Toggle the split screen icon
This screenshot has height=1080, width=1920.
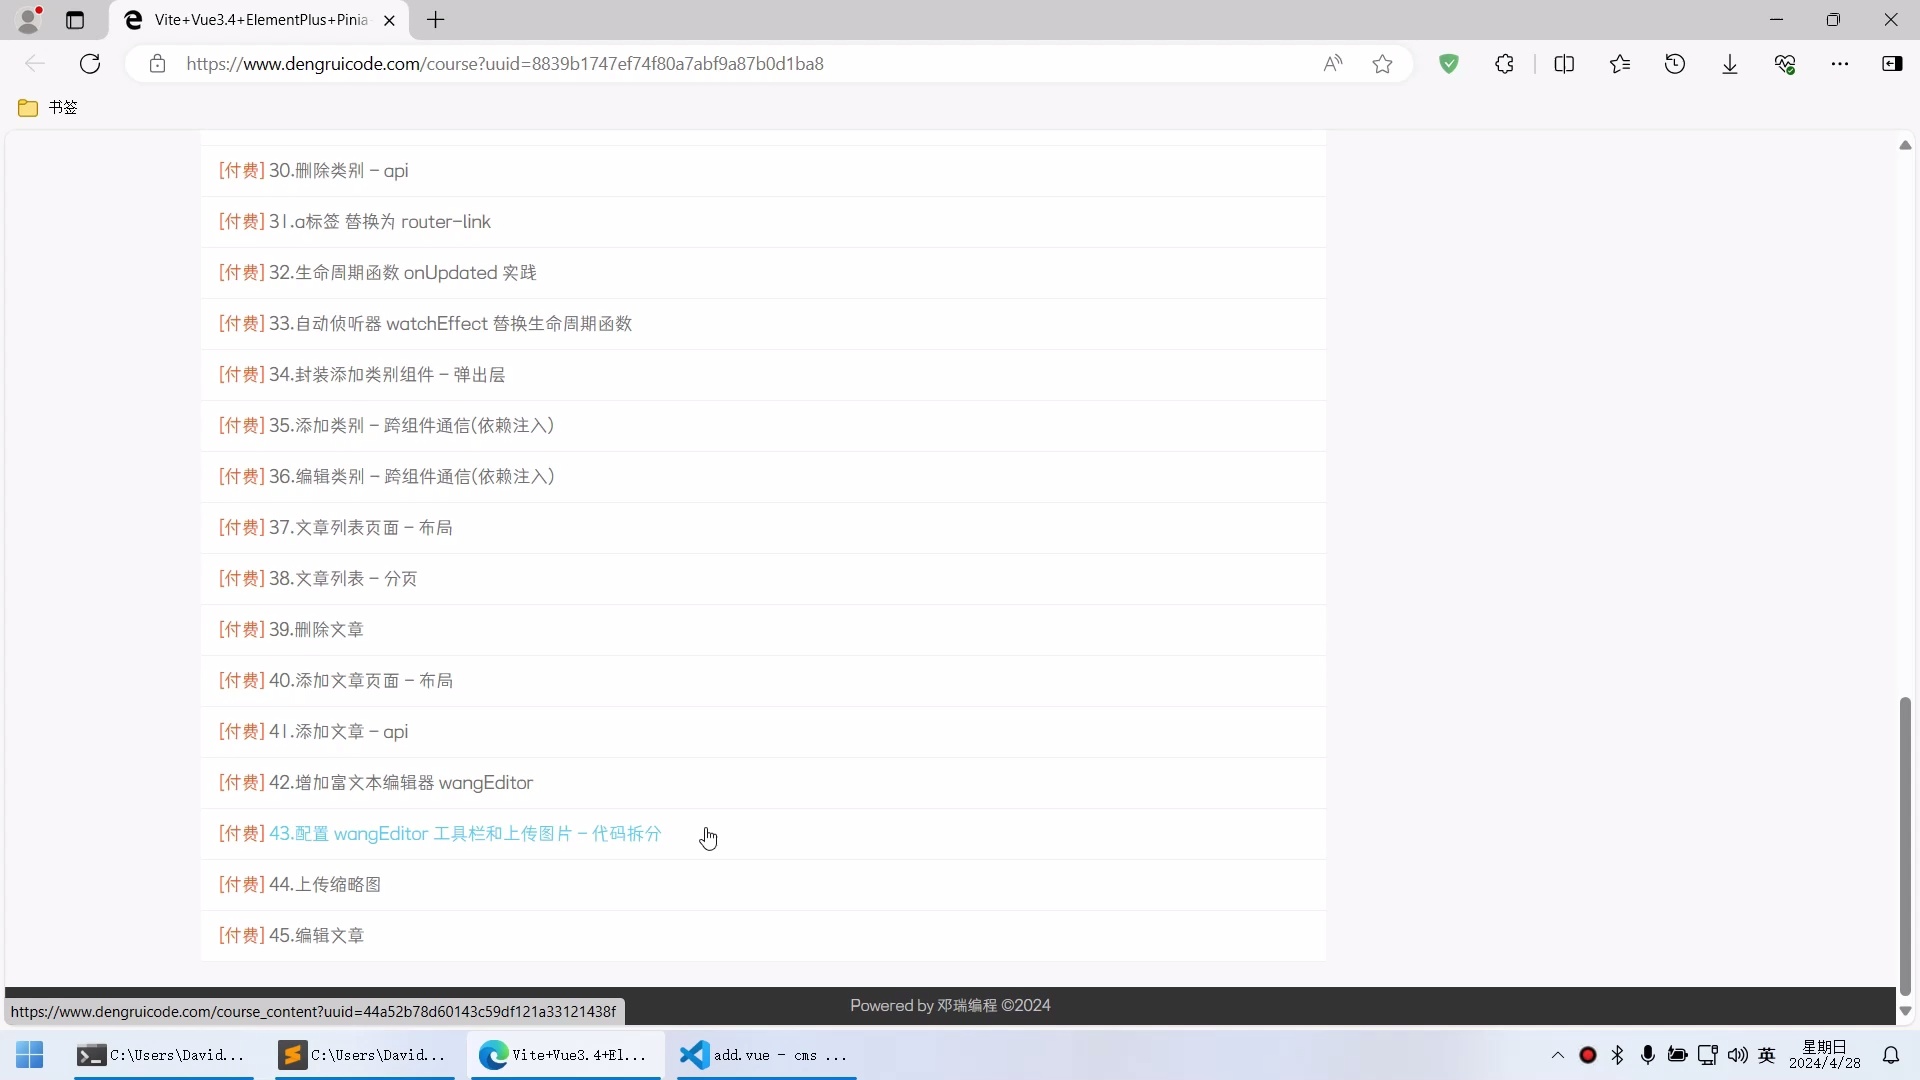click(1564, 64)
